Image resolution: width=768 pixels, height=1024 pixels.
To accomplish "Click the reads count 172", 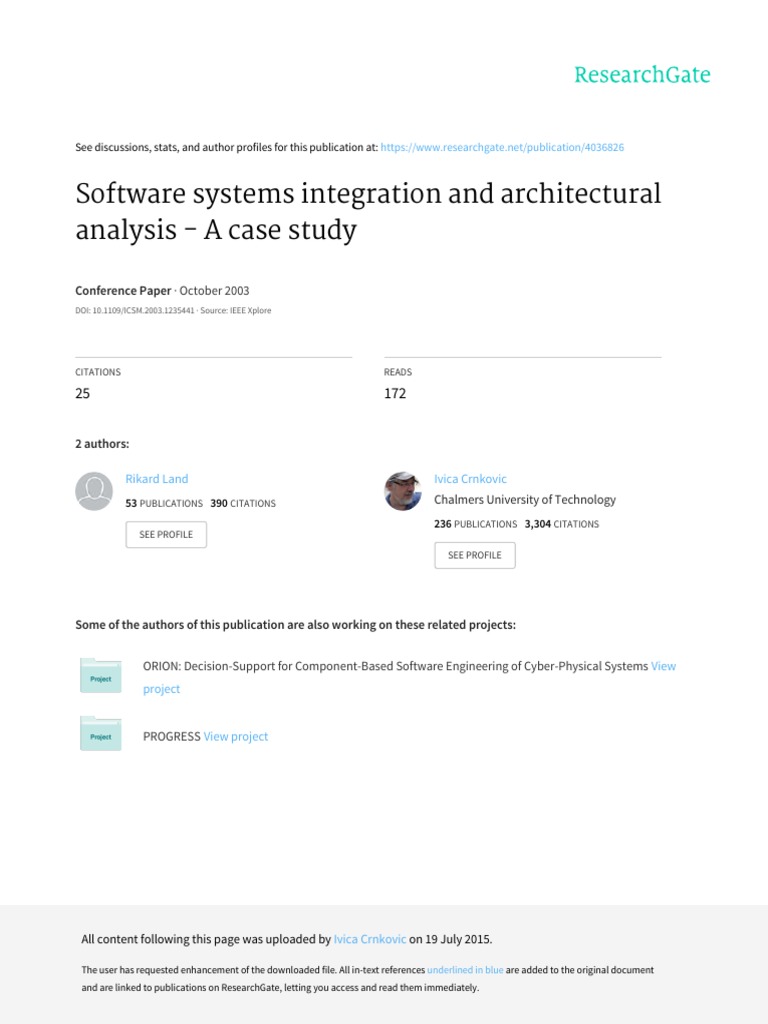I will [x=395, y=393].
